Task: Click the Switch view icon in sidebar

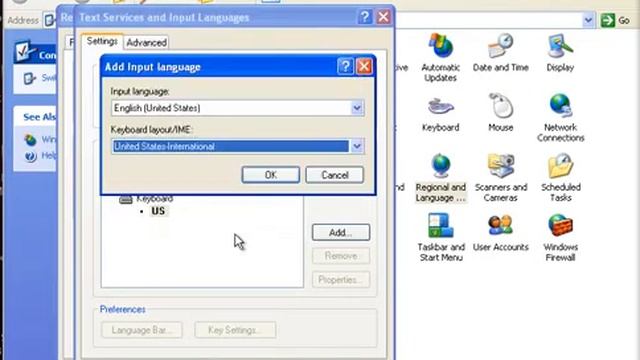Action: pos(29,78)
